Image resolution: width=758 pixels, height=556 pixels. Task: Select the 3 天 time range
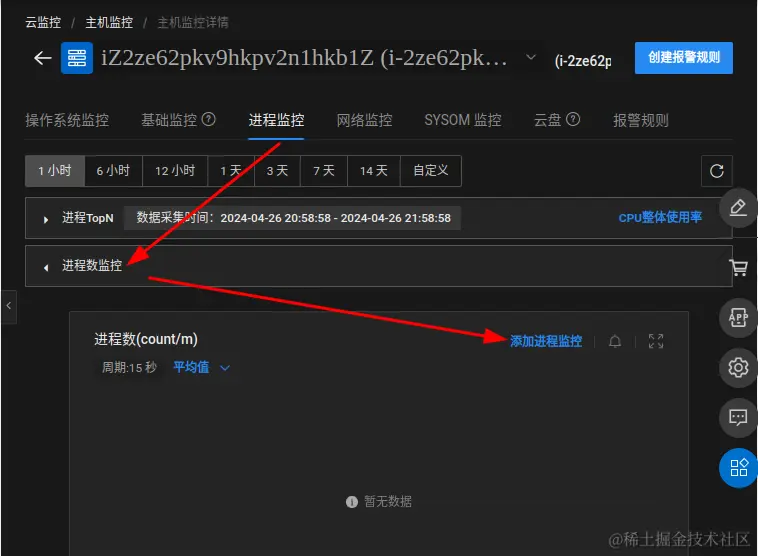tap(277, 171)
